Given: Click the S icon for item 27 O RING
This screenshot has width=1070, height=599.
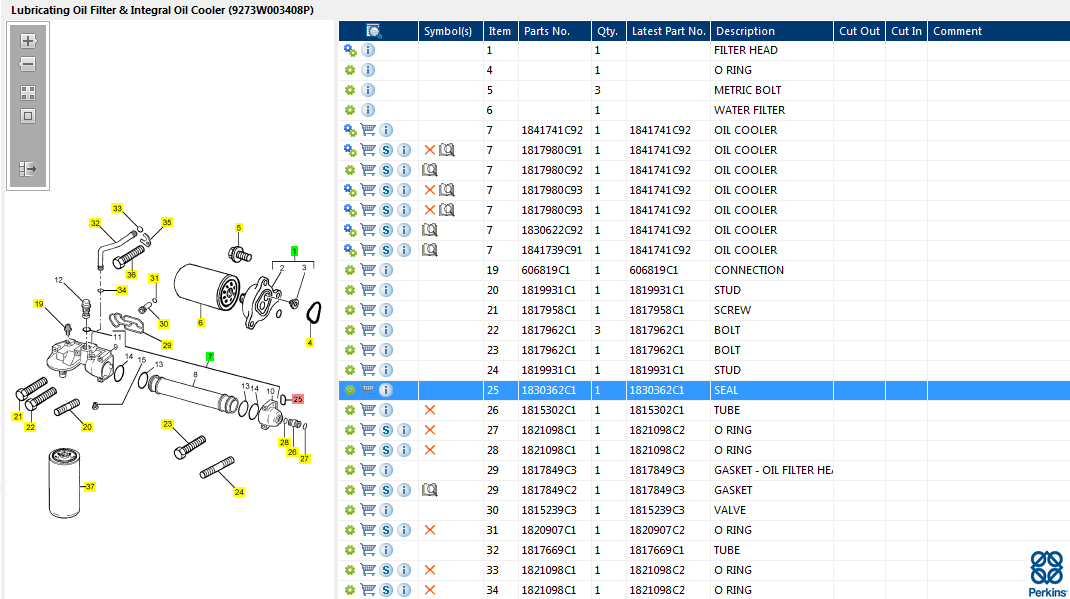Looking at the screenshot, I should pyautogui.click(x=386, y=430).
